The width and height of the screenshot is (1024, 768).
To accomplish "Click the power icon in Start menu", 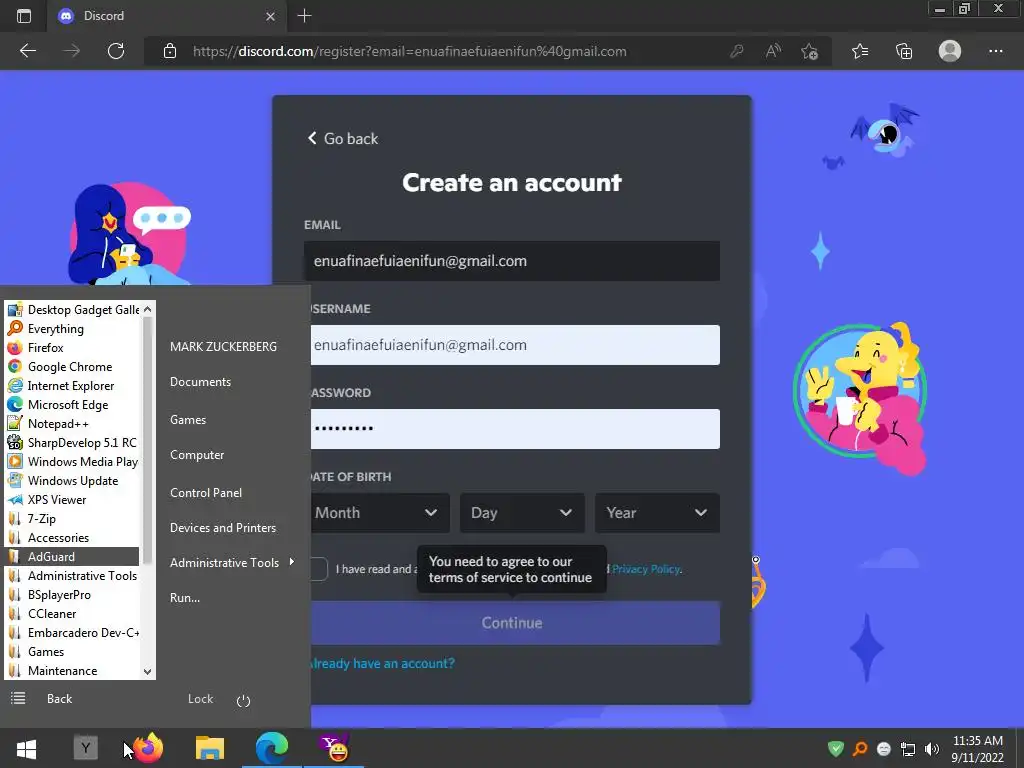I will point(244,701).
